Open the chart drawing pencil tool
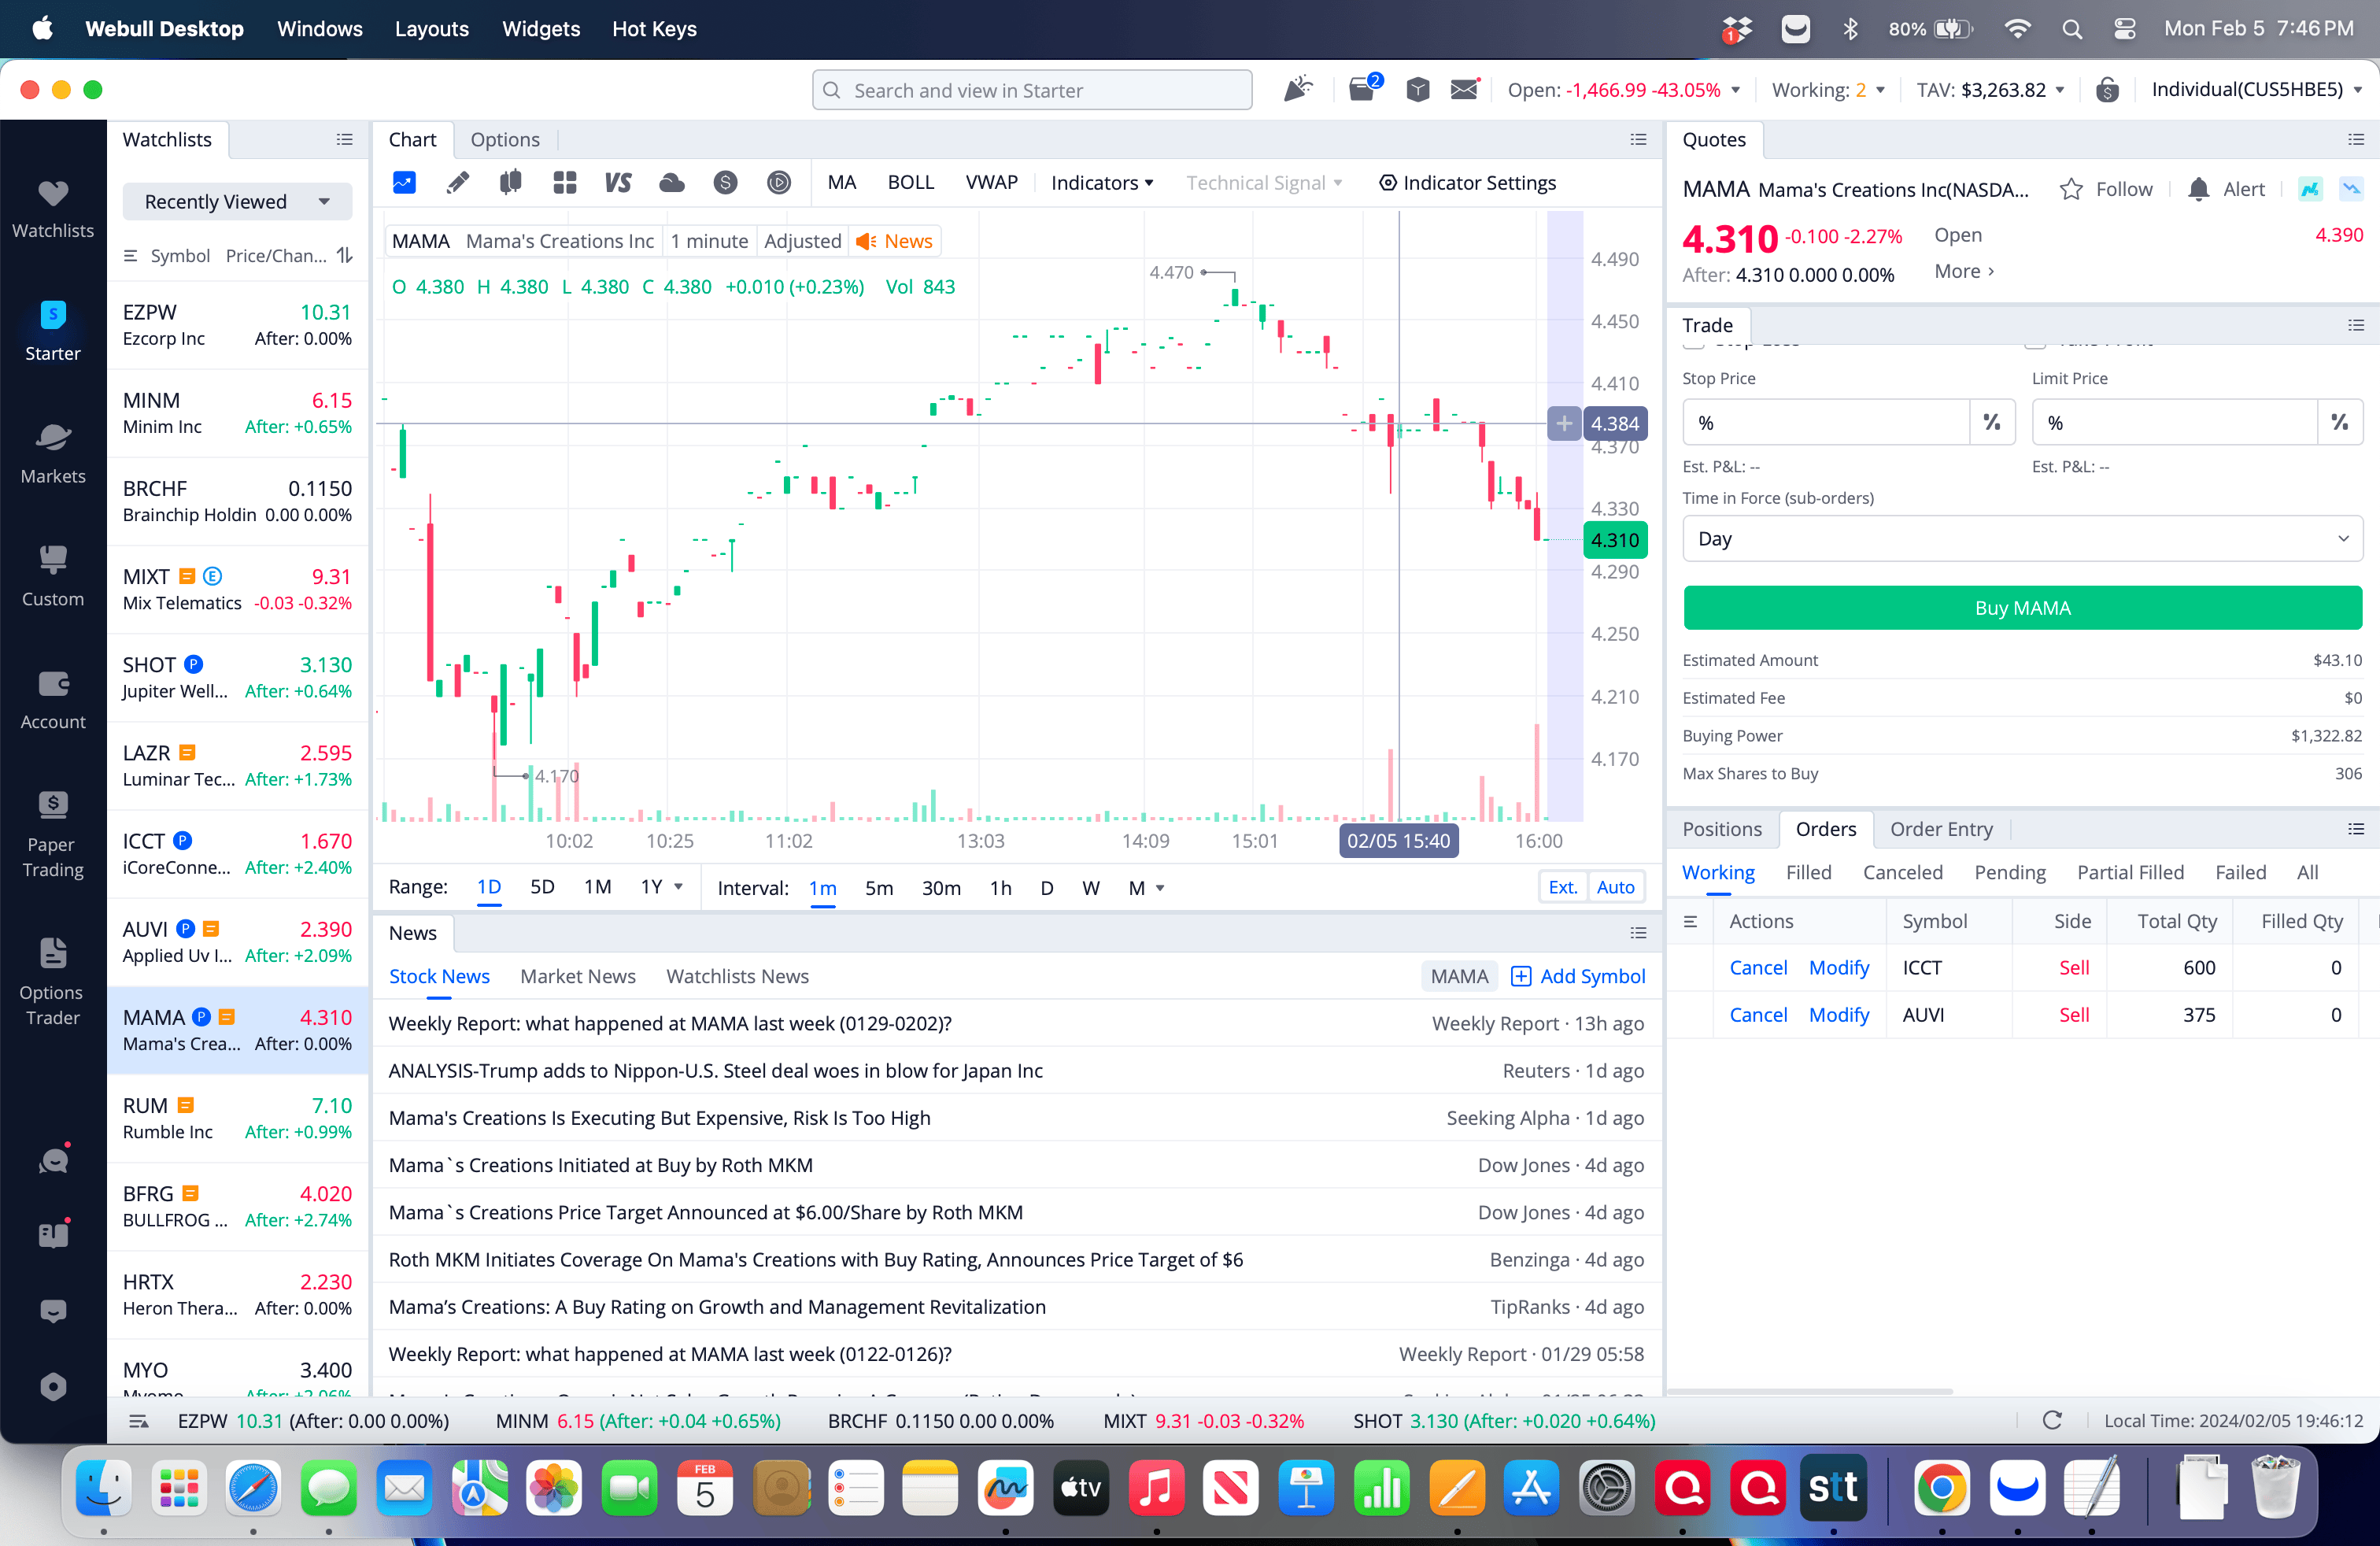 (x=458, y=183)
